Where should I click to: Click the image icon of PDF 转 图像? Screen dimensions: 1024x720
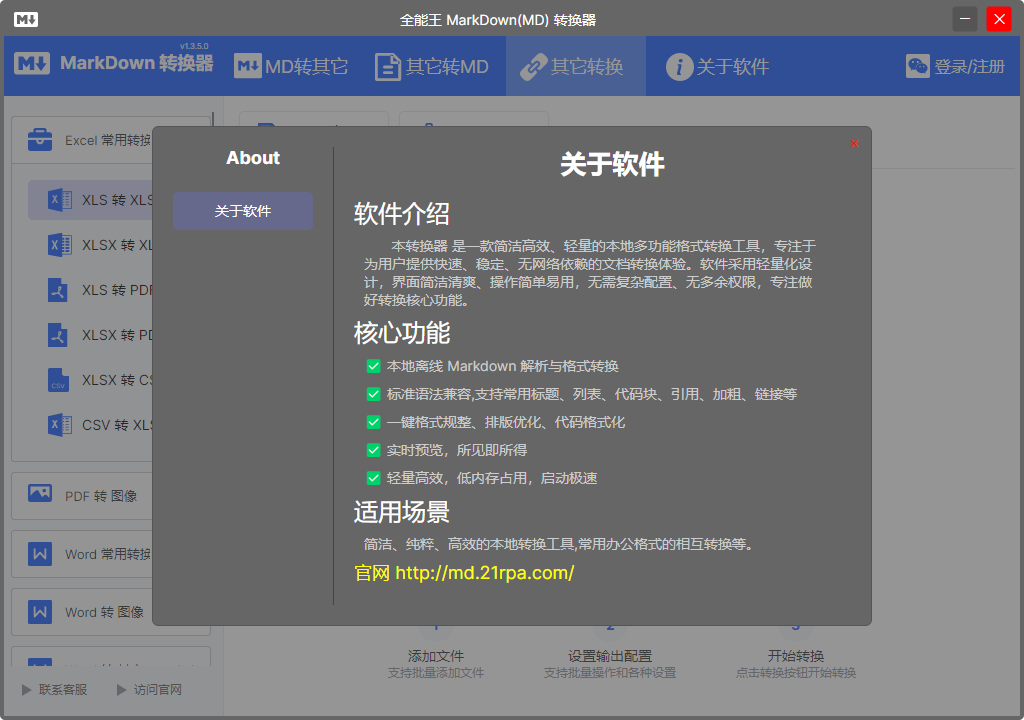coord(40,493)
